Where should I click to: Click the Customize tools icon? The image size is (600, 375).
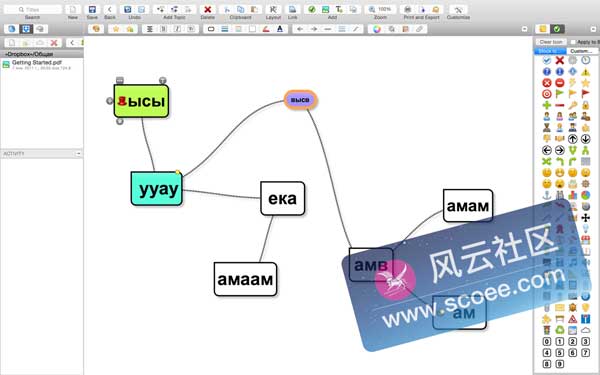458,9
